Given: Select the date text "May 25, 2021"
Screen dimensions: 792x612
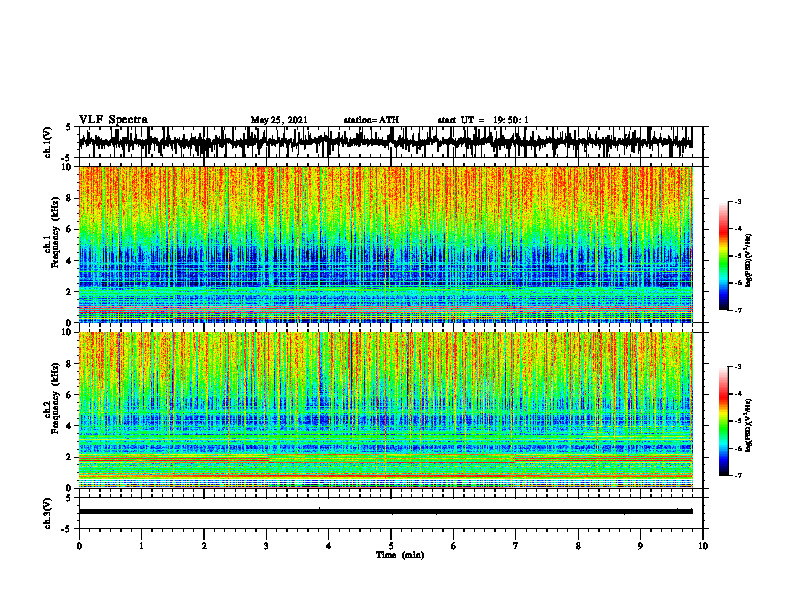Looking at the screenshot, I should point(279,120).
